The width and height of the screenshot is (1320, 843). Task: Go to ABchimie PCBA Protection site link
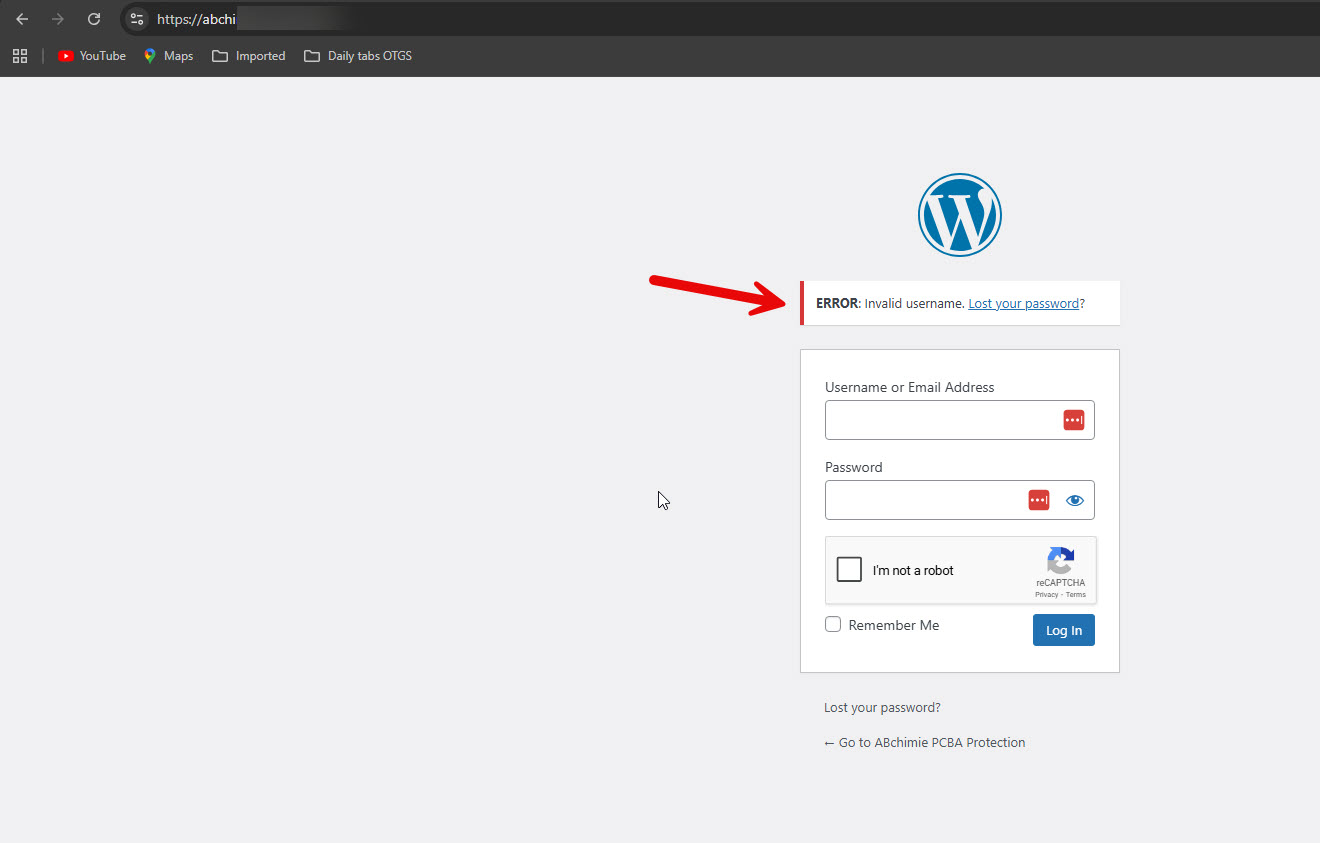925,742
